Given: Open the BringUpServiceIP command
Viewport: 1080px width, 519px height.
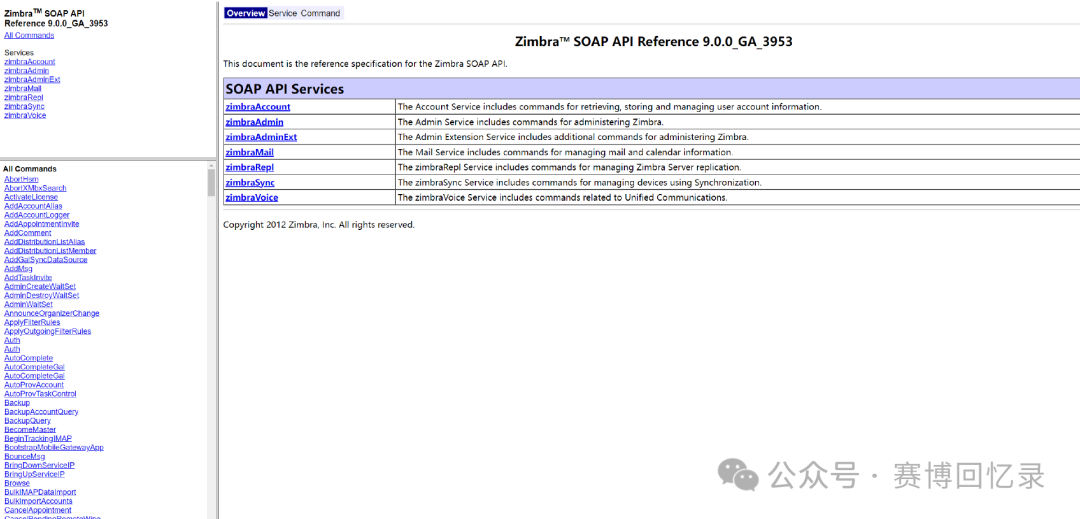Looking at the screenshot, I should click(34, 474).
